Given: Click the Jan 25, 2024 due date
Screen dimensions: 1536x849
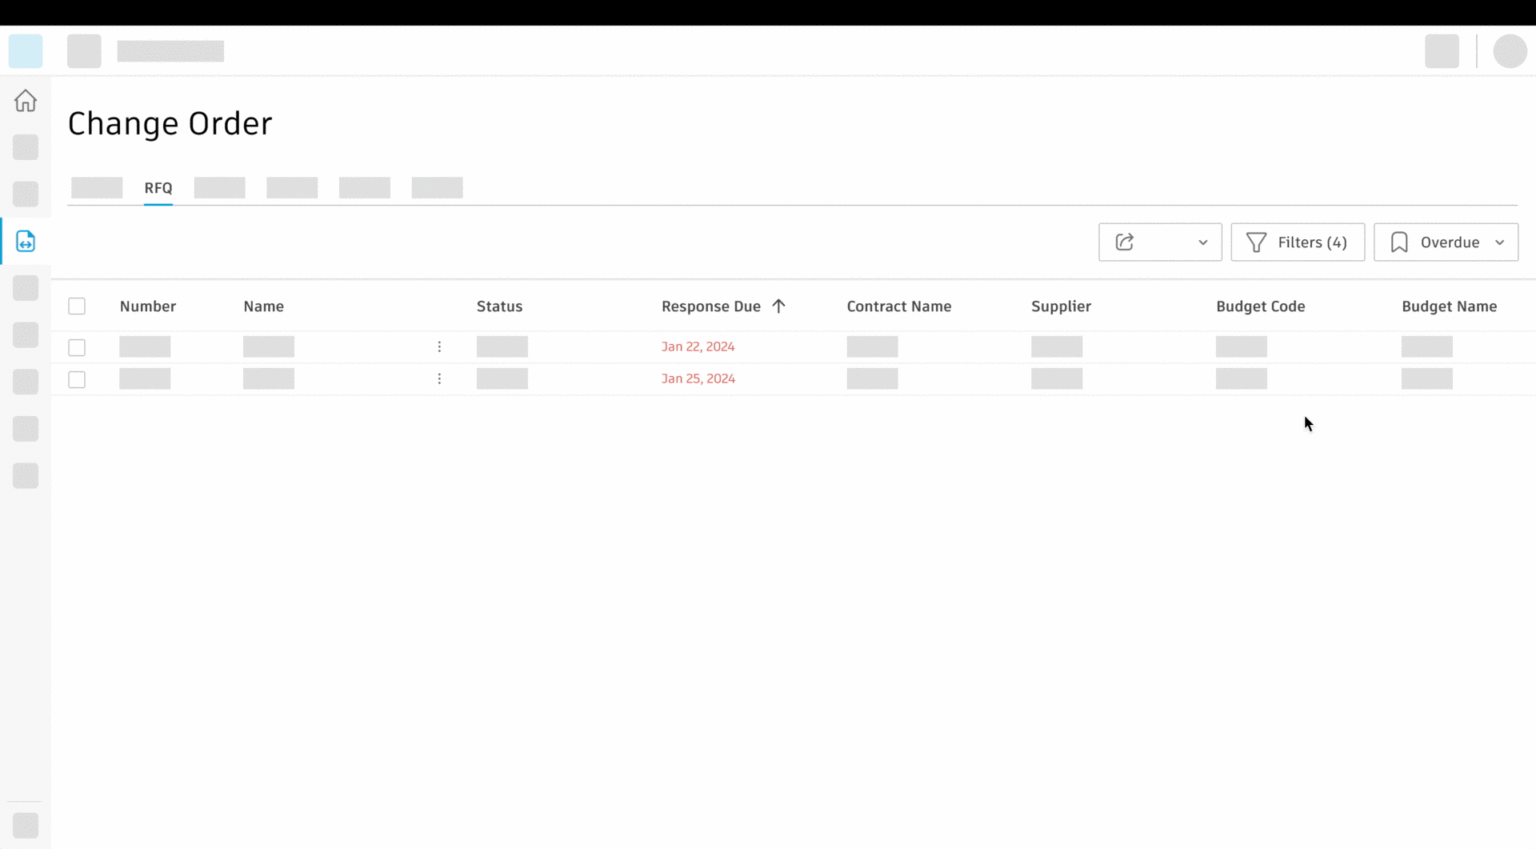Looking at the screenshot, I should click(x=698, y=379).
